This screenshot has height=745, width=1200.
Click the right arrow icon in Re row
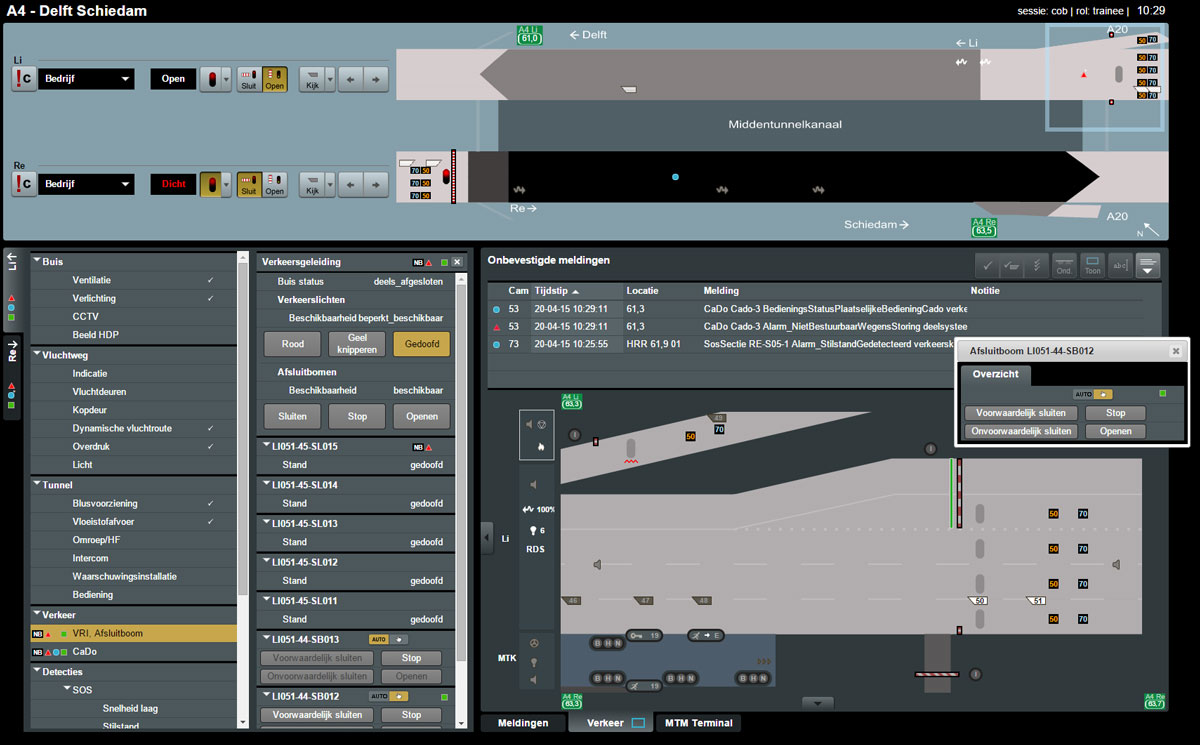point(376,185)
